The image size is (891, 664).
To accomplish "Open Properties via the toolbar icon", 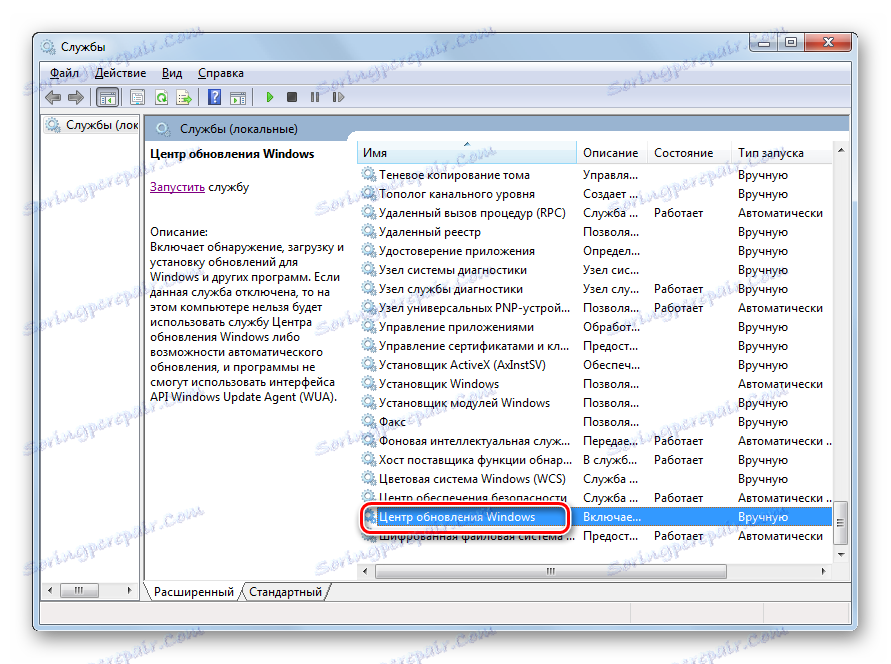I will [x=138, y=98].
